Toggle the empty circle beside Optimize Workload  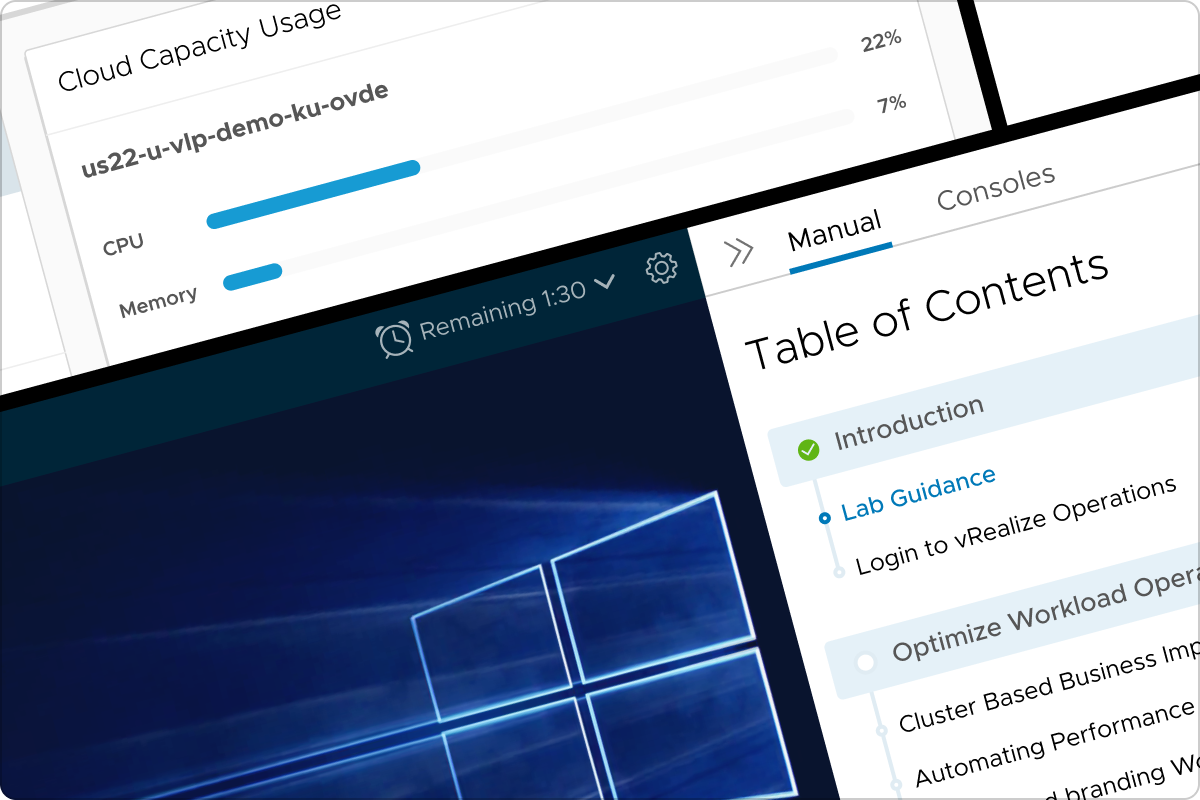click(865, 661)
